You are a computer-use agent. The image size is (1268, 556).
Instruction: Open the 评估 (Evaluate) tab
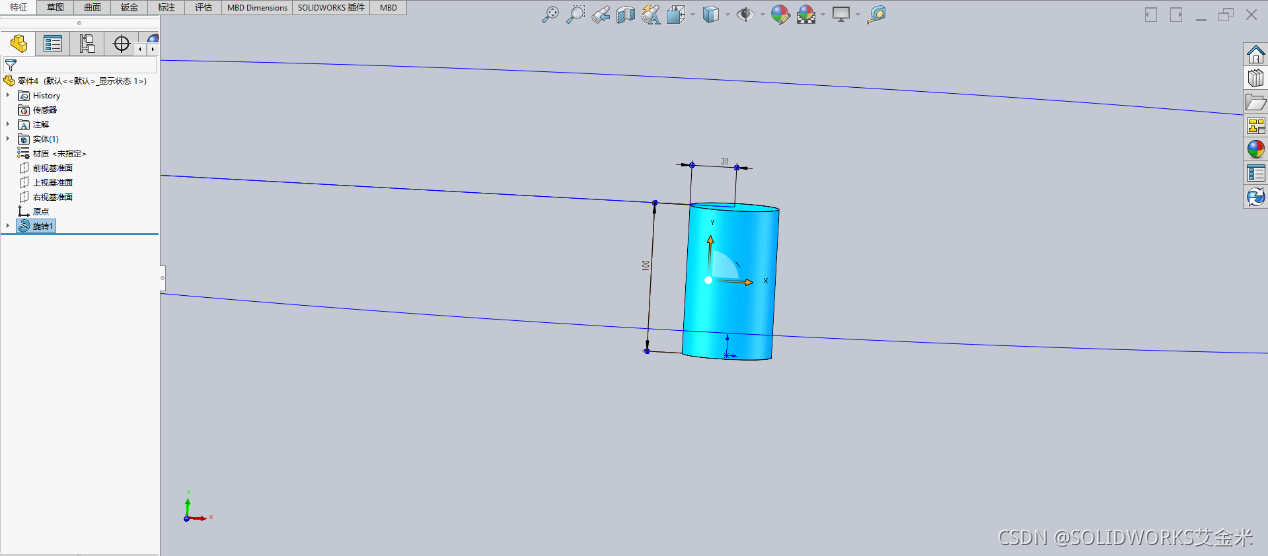pos(203,7)
